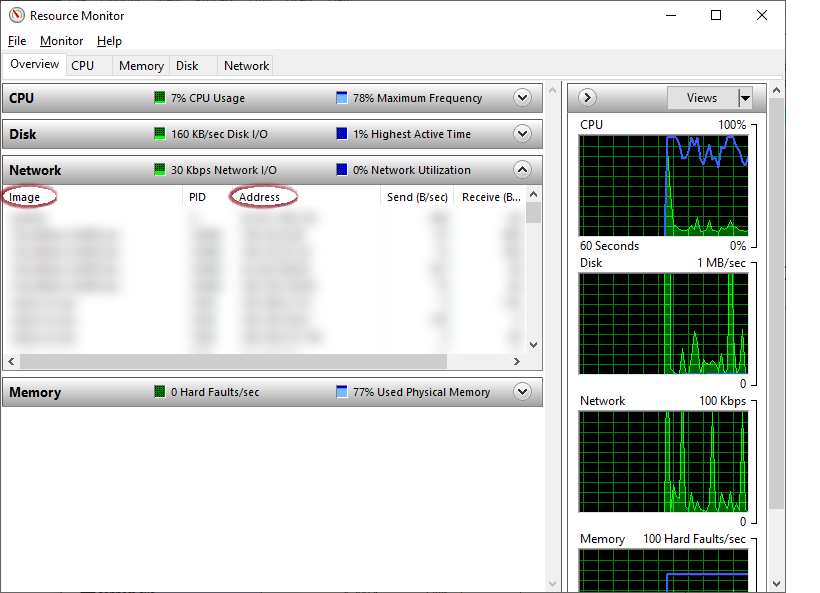Image resolution: width=820 pixels, height=593 pixels.
Task: Click the Disk section header title
Action: pyautogui.click(x=22, y=134)
